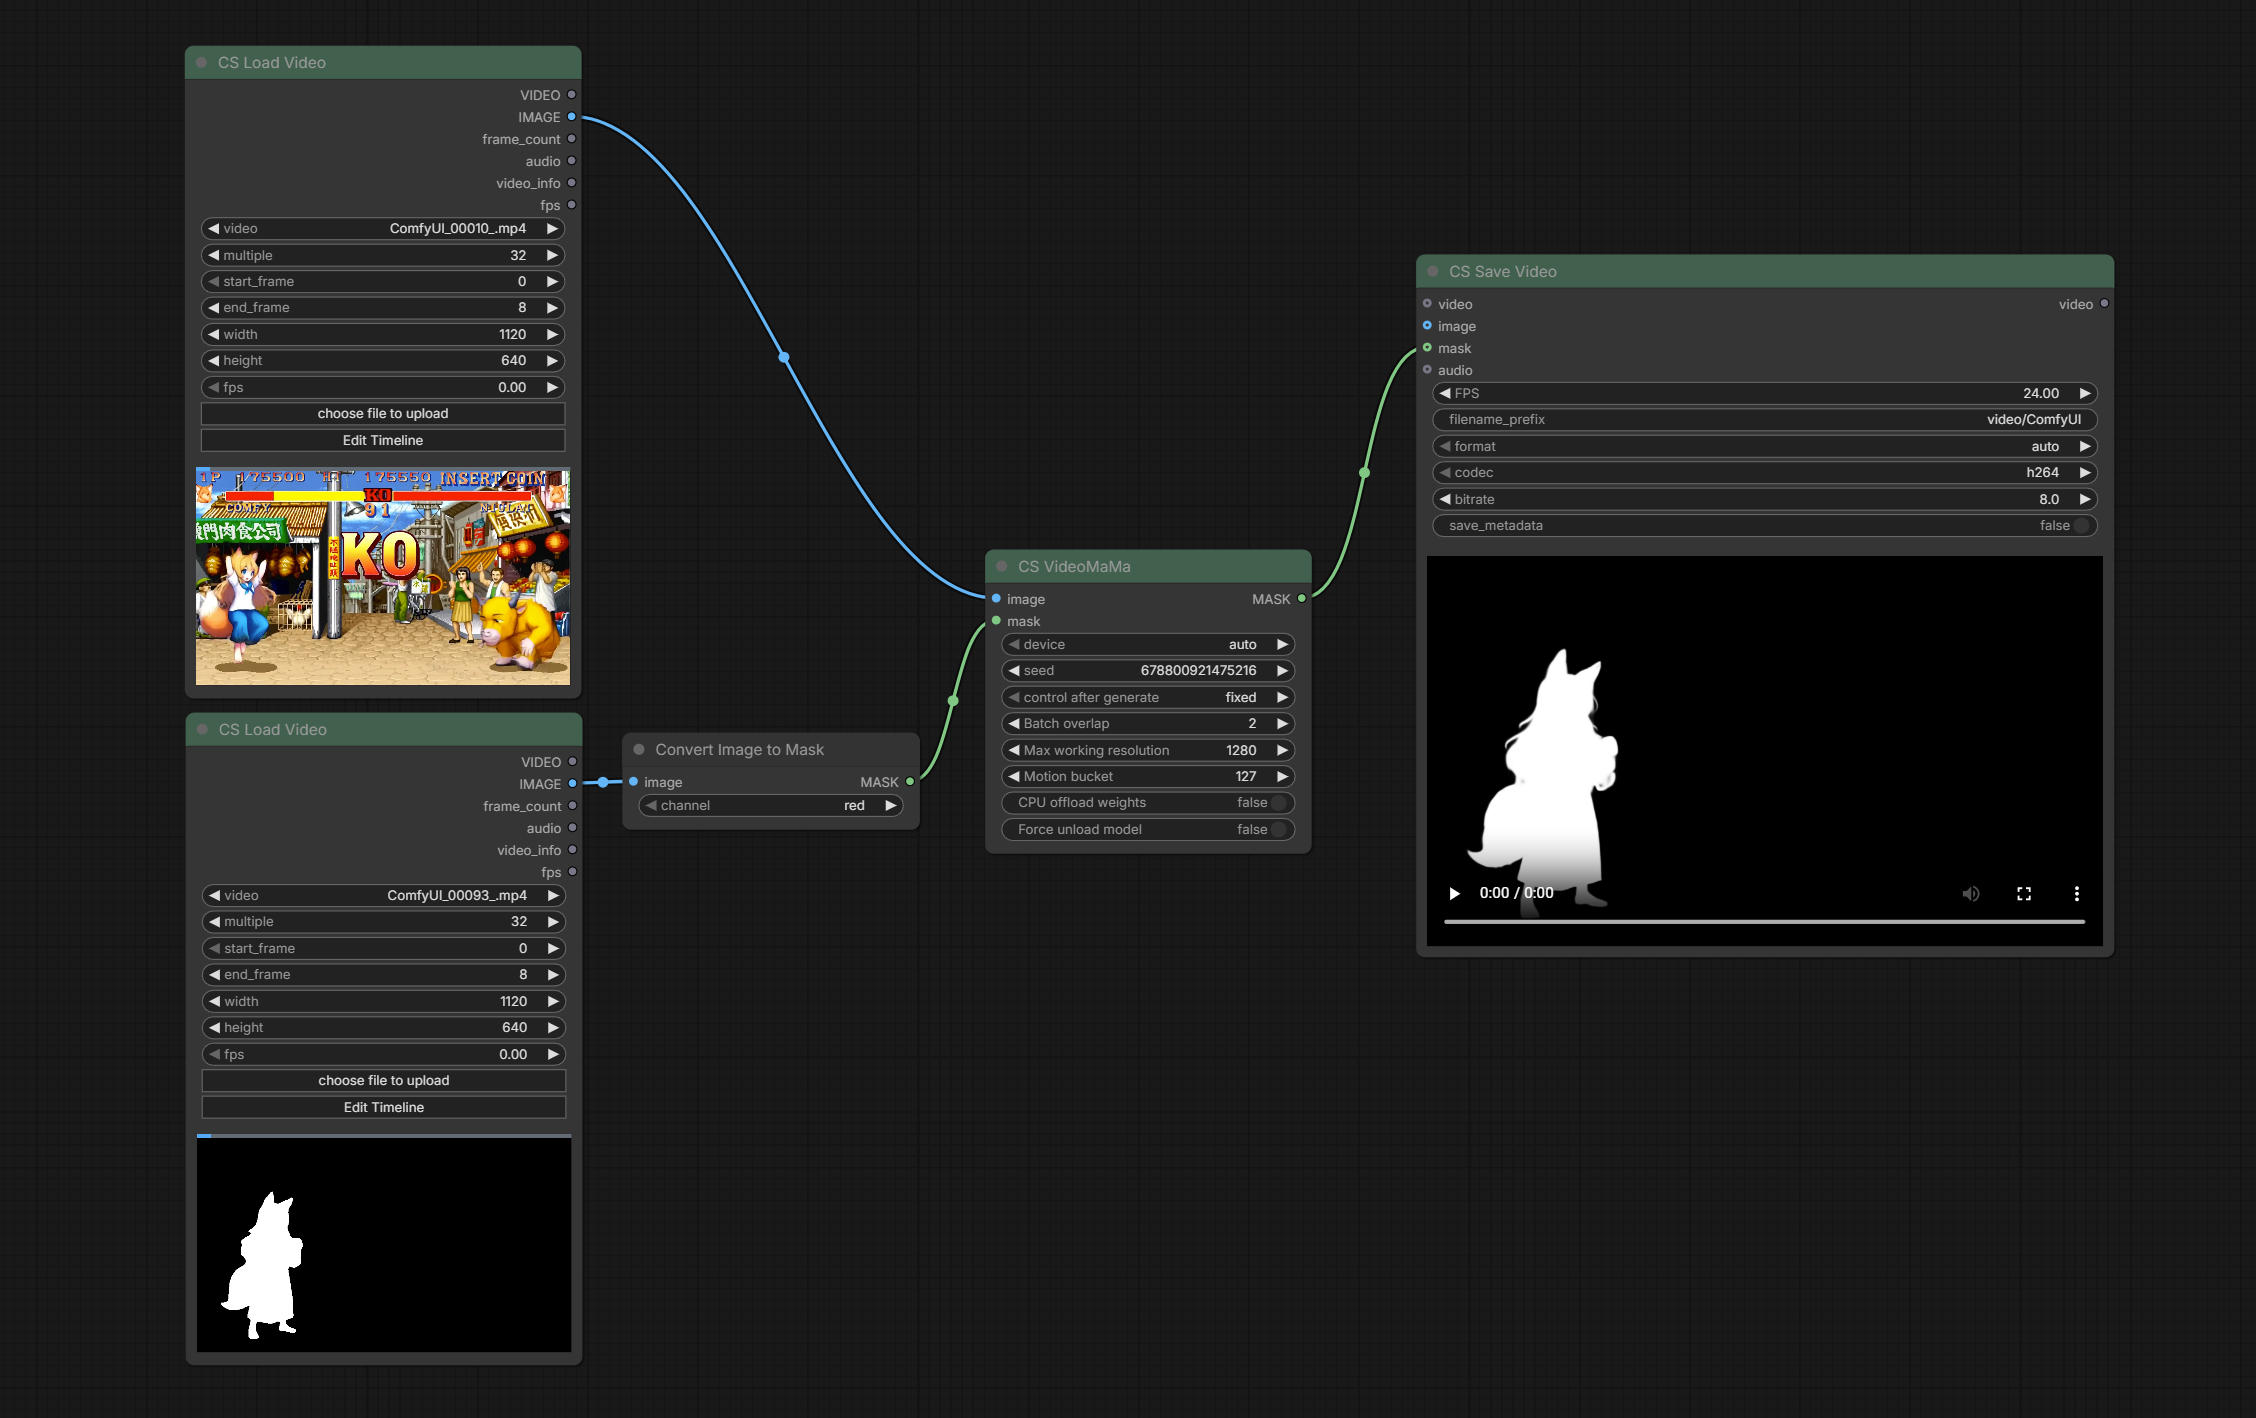Mute the video preview volume icon

pos(1970,893)
